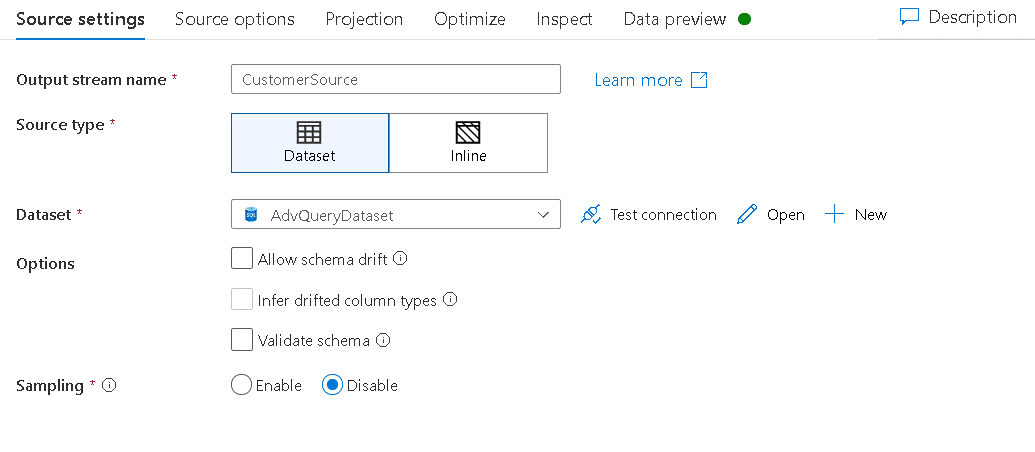Choose the Inline source type
Image resolution: width=1035 pixels, height=452 pixels.
[x=468, y=143]
